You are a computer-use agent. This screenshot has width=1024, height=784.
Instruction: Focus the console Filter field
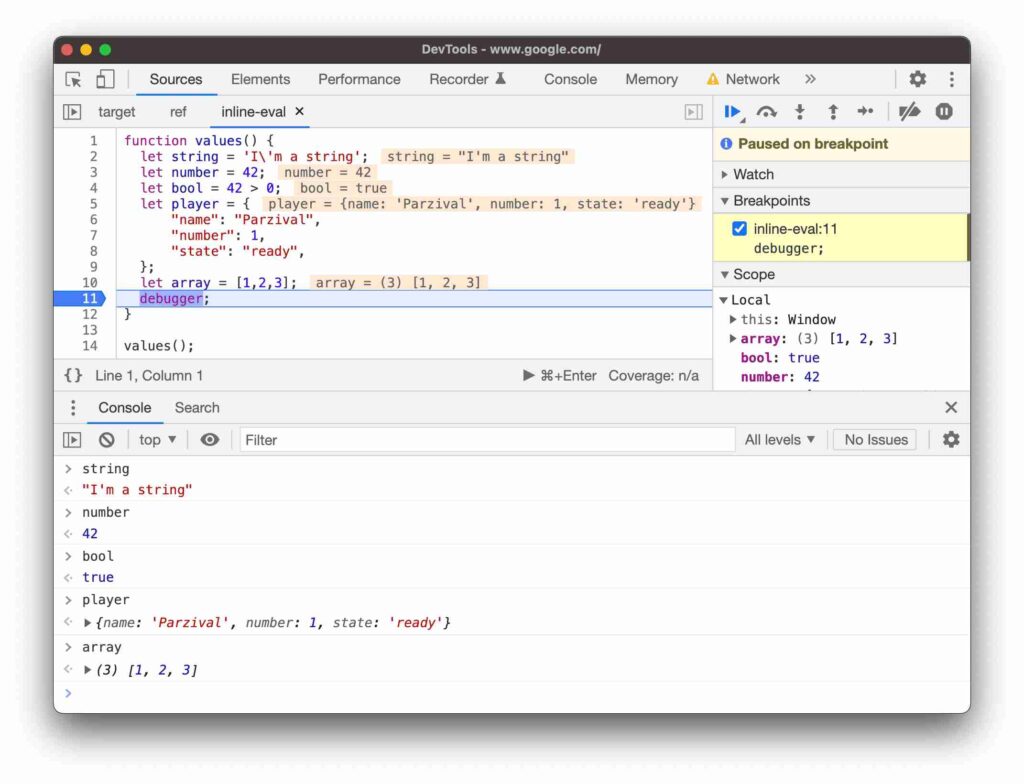487,440
